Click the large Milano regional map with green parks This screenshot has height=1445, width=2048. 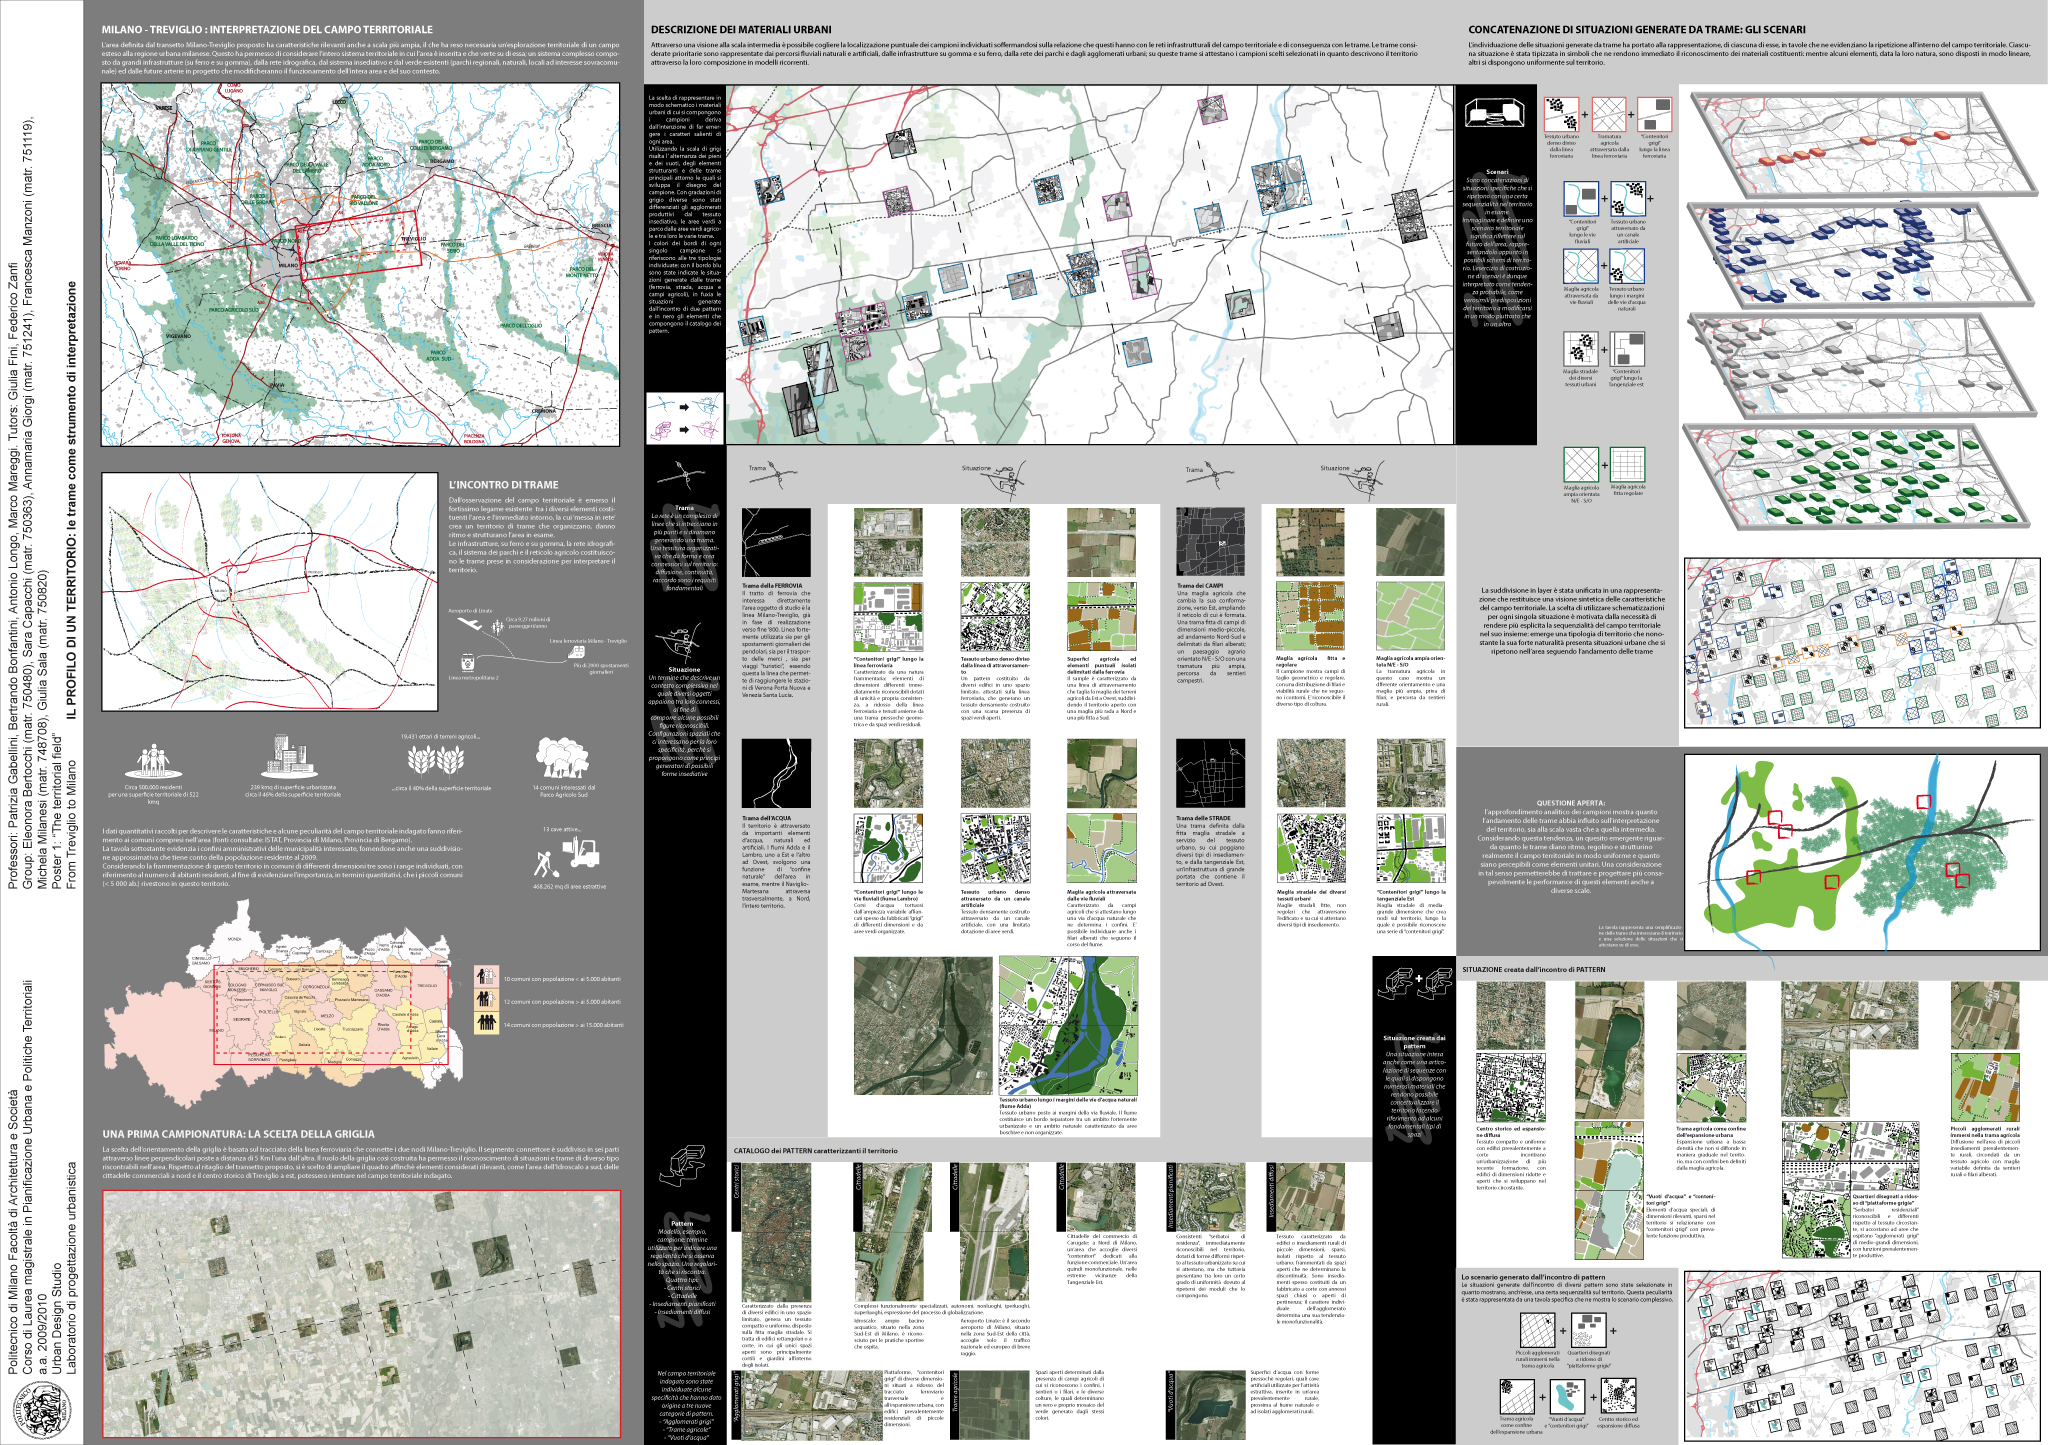[x=360, y=264]
